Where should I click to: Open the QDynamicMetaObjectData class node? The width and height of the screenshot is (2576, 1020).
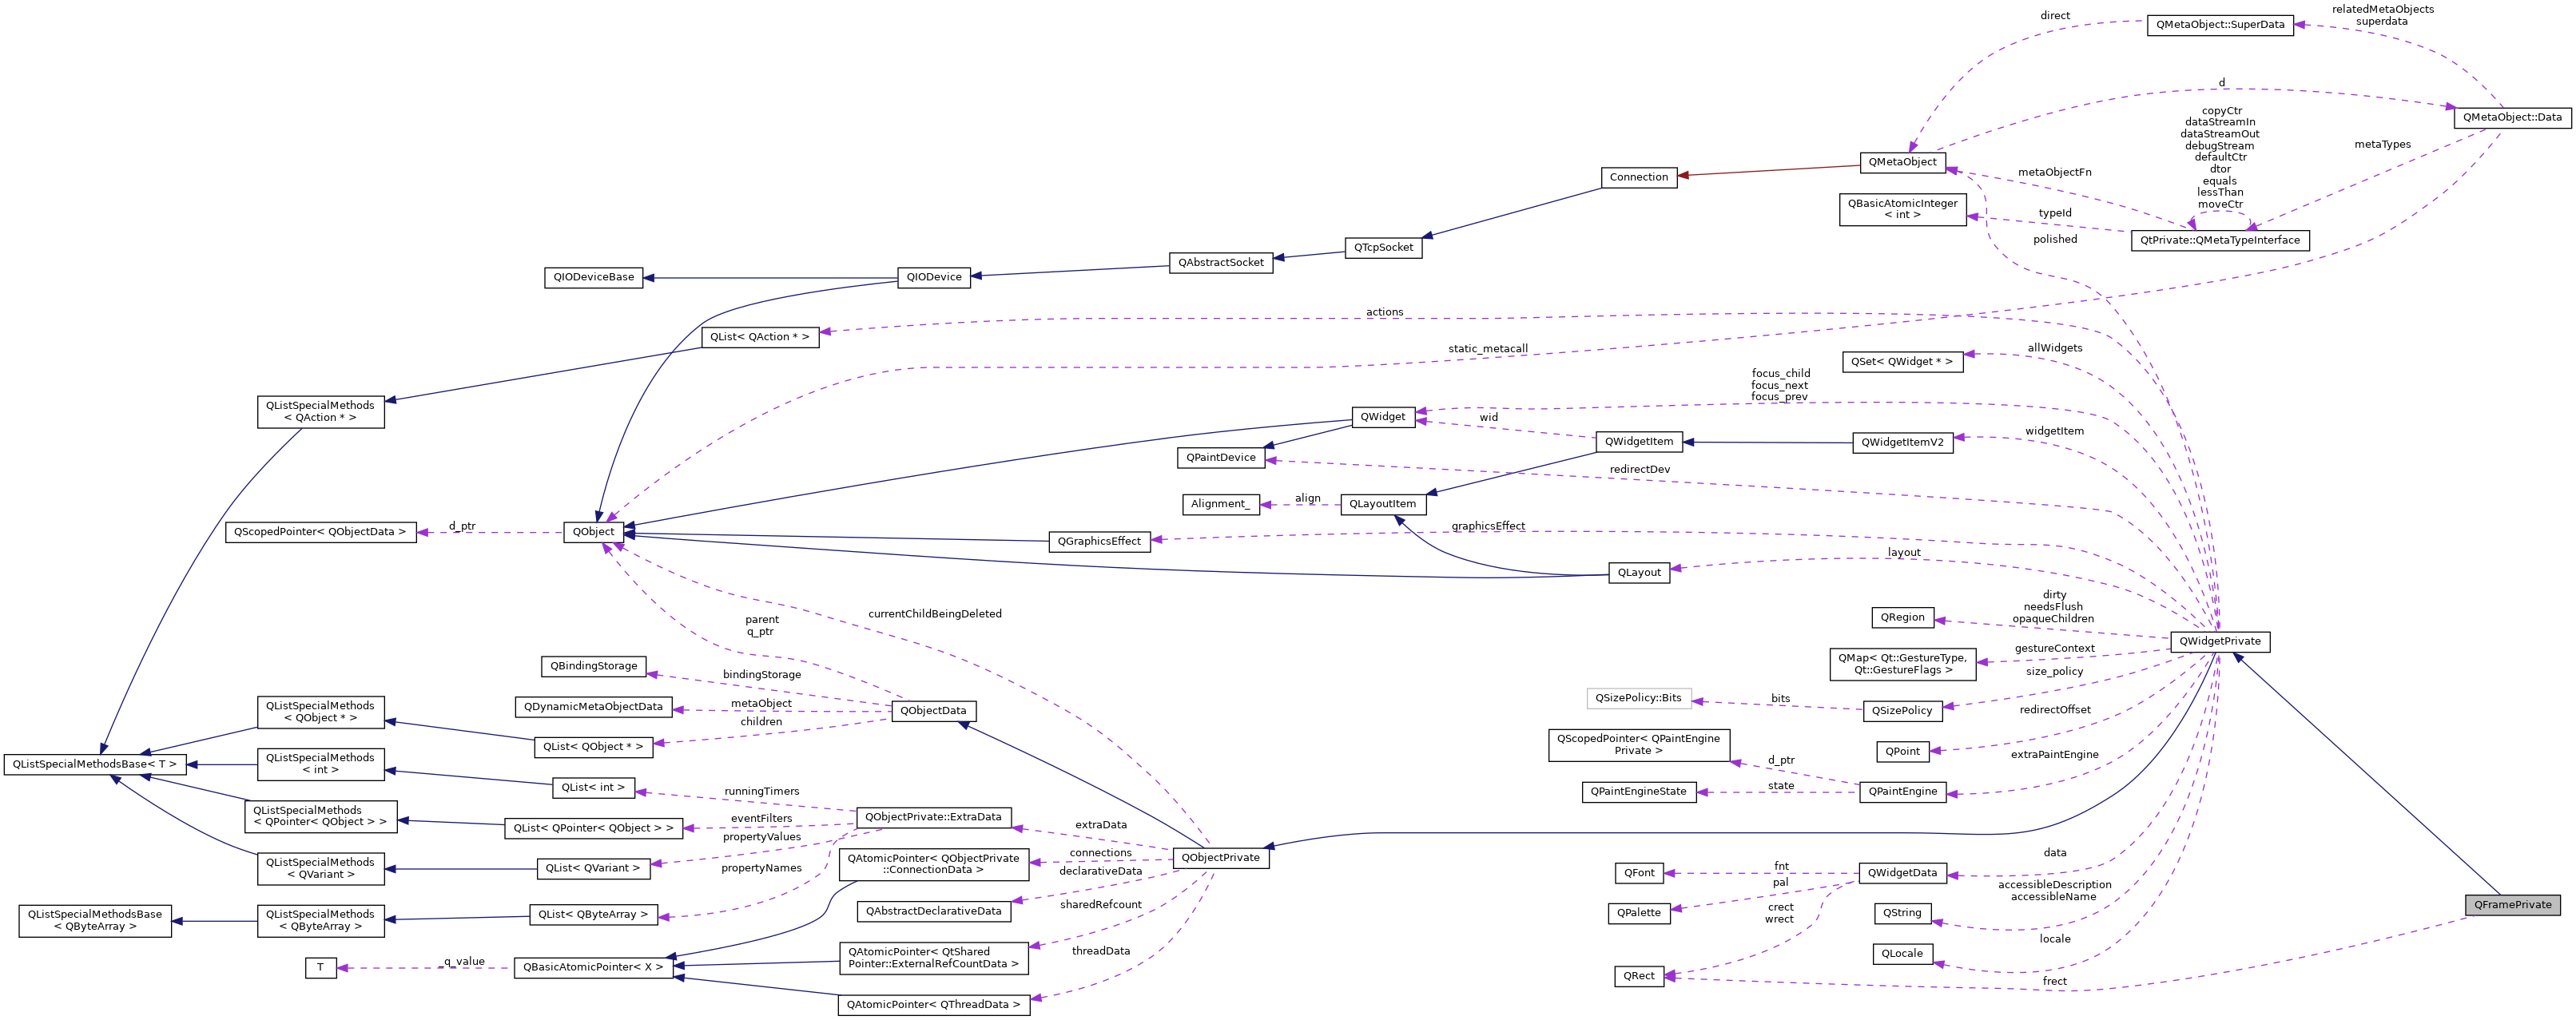(x=594, y=707)
